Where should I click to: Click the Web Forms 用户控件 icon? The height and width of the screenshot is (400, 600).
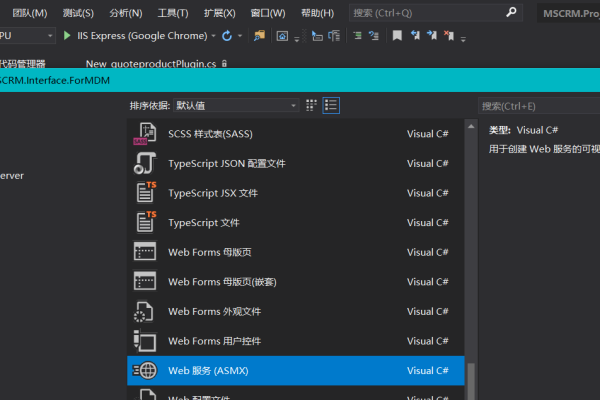pos(145,341)
